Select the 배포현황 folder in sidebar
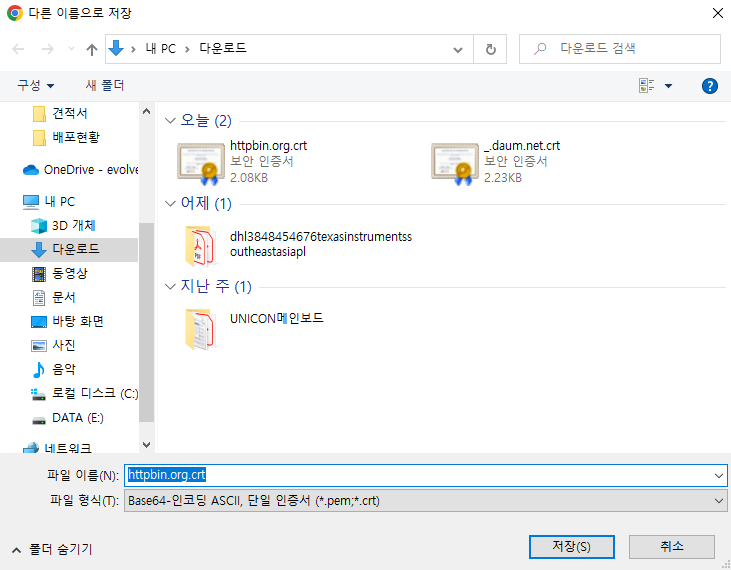This screenshot has width=731, height=570. (x=66, y=137)
